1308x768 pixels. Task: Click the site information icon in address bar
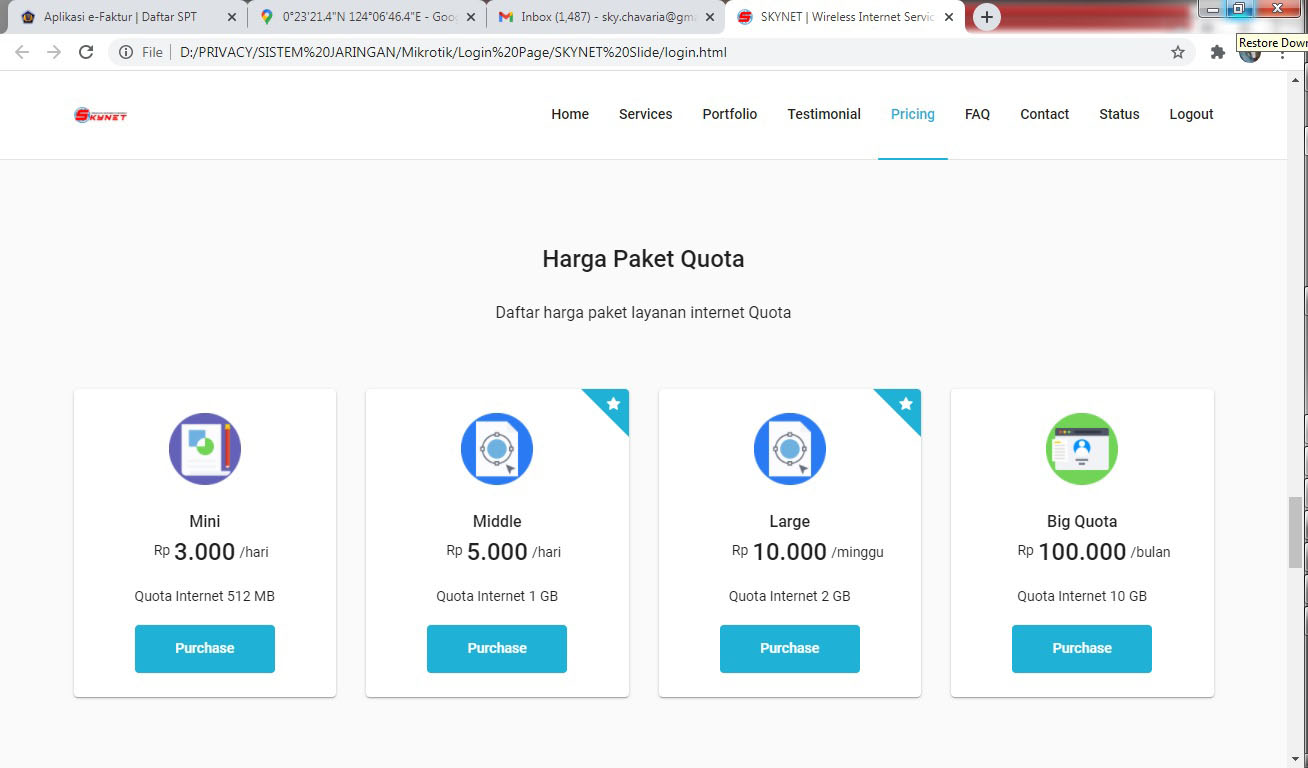[126, 52]
